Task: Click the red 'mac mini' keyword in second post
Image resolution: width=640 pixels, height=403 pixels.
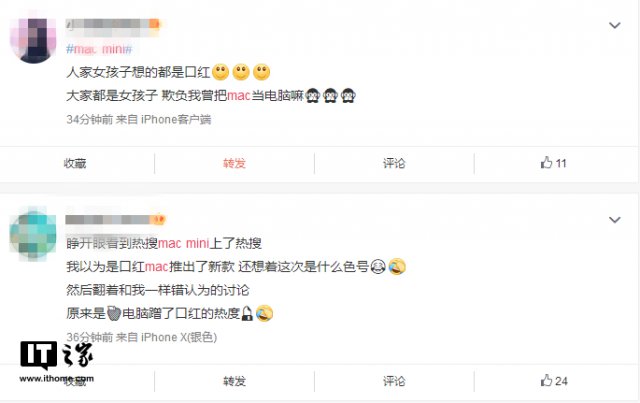Action: click(x=184, y=243)
